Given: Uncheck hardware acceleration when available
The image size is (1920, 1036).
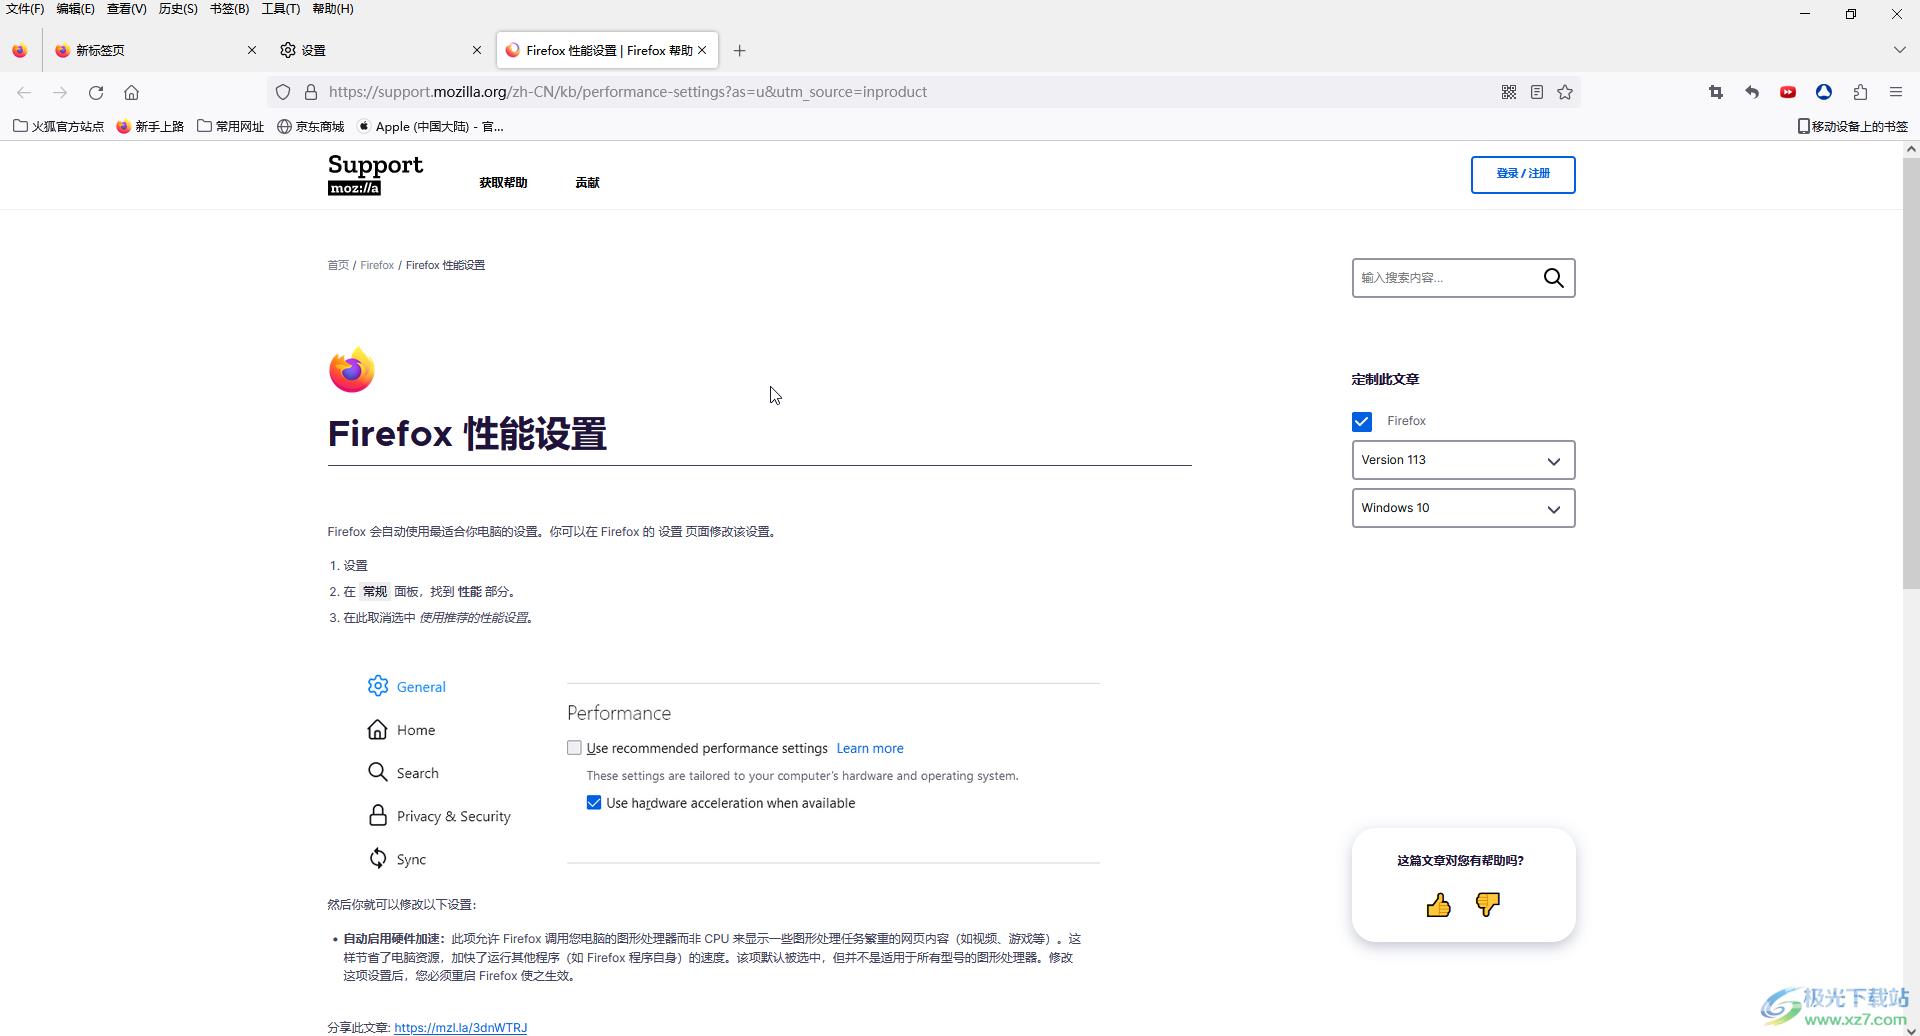Looking at the screenshot, I should 594,803.
